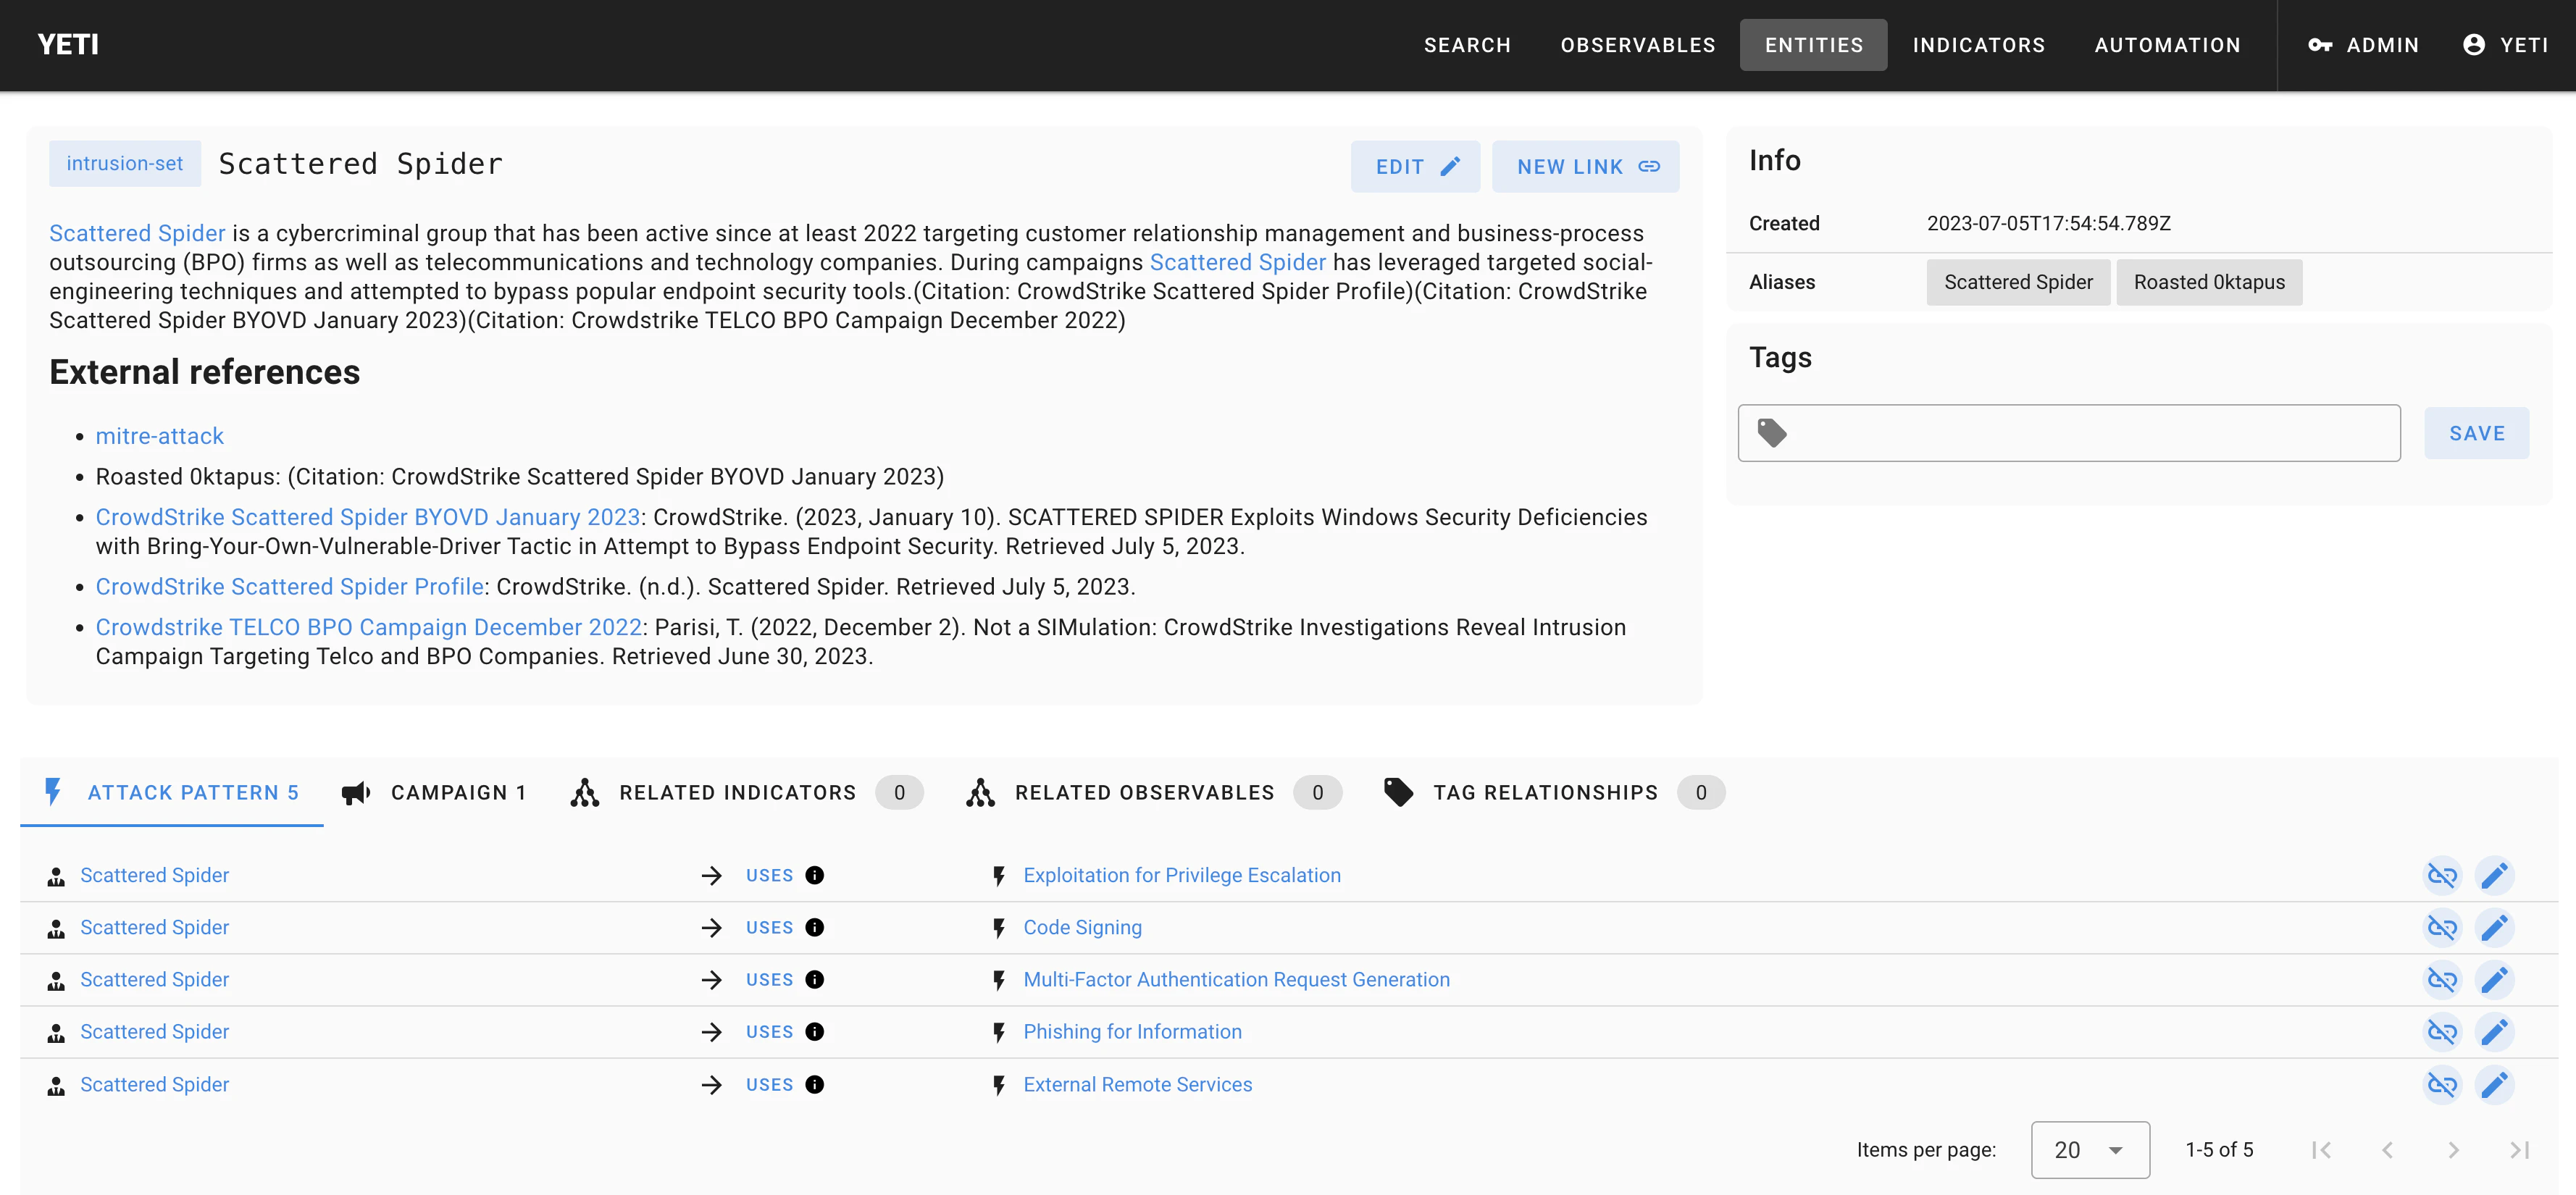Screen dimensions: 2576x1195
Task: Click the Edit button for Scattered Spider
Action: pyautogui.click(x=1415, y=167)
